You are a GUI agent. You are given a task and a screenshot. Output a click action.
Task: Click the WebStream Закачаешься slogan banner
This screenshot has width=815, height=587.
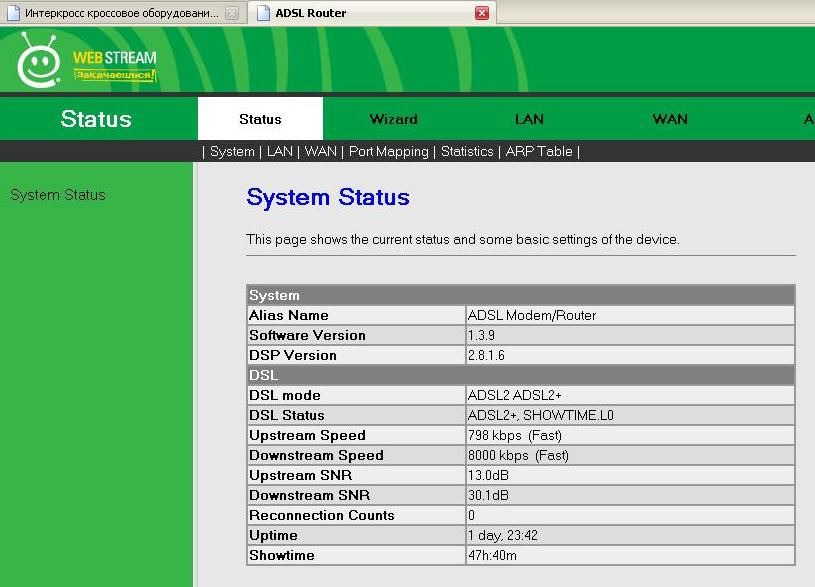(115, 76)
